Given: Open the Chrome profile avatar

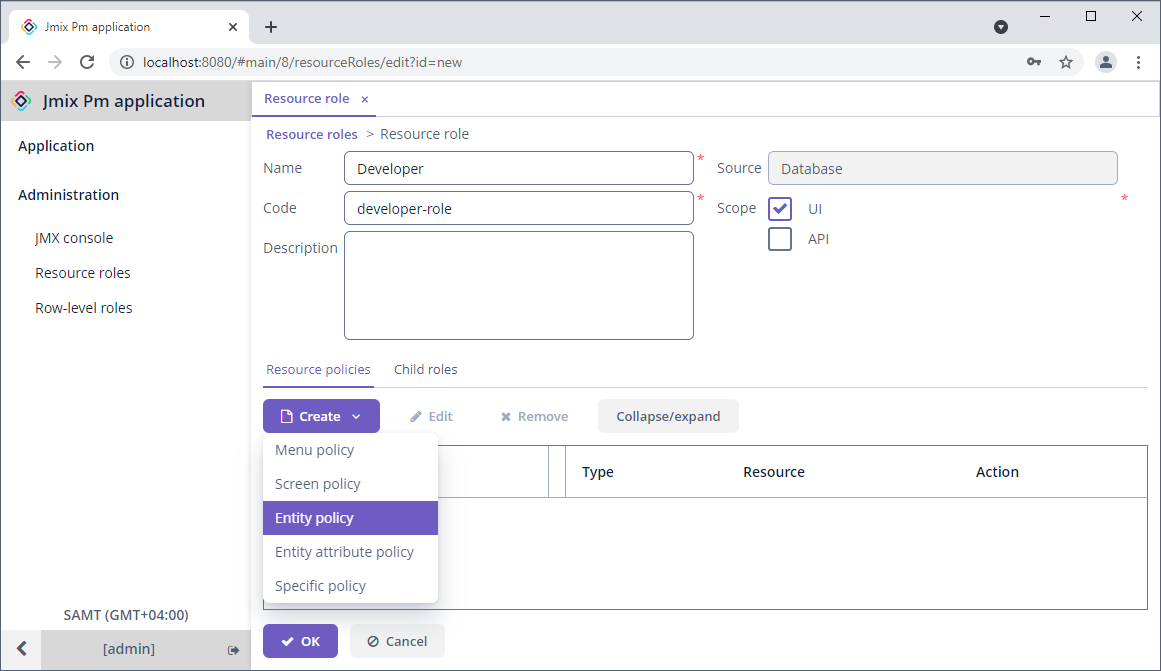Looking at the screenshot, I should pos(1105,62).
